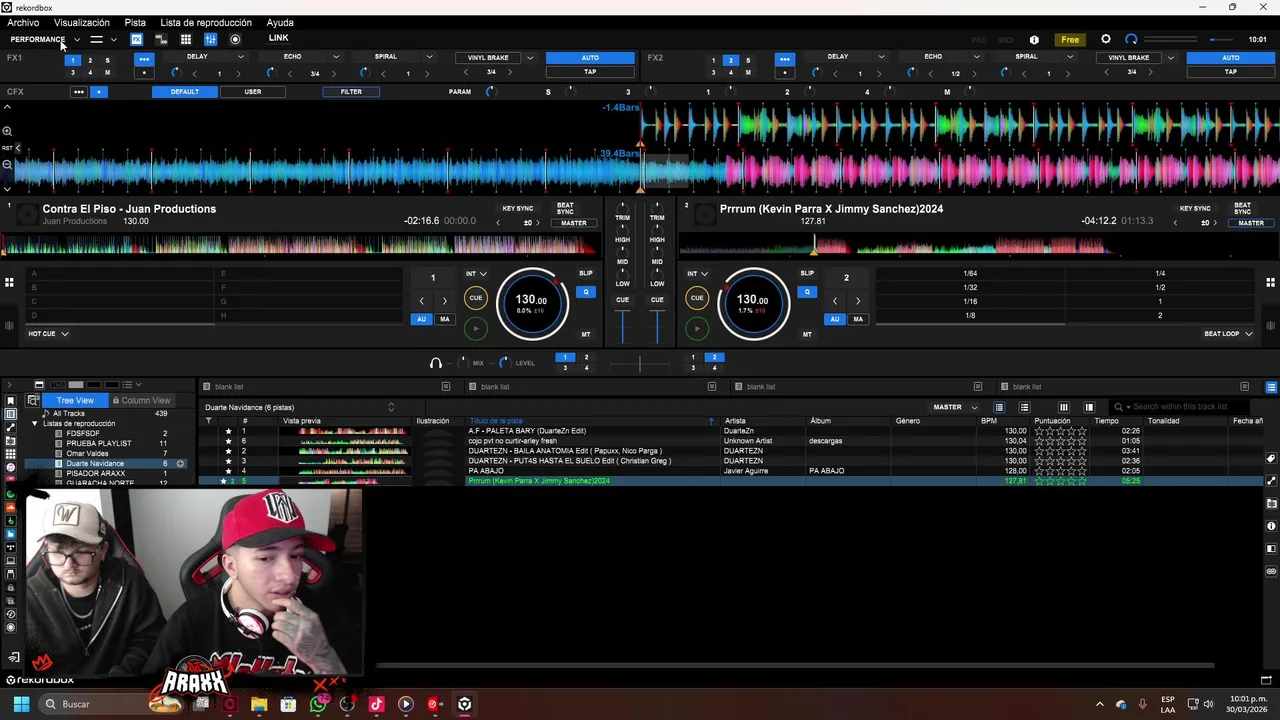This screenshot has height=720, width=1280.
Task: Open Windows Start menu
Action: pos(21,704)
